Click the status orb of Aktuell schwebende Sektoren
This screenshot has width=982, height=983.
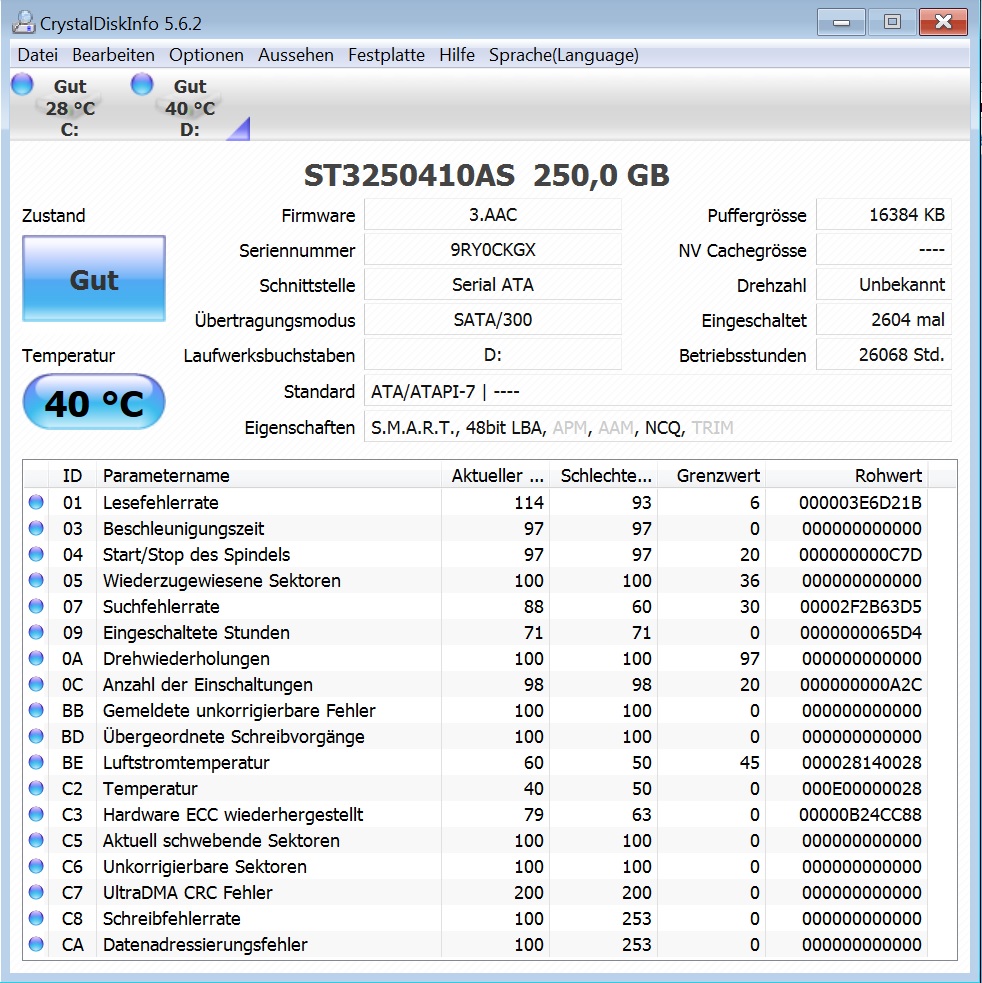(36, 841)
